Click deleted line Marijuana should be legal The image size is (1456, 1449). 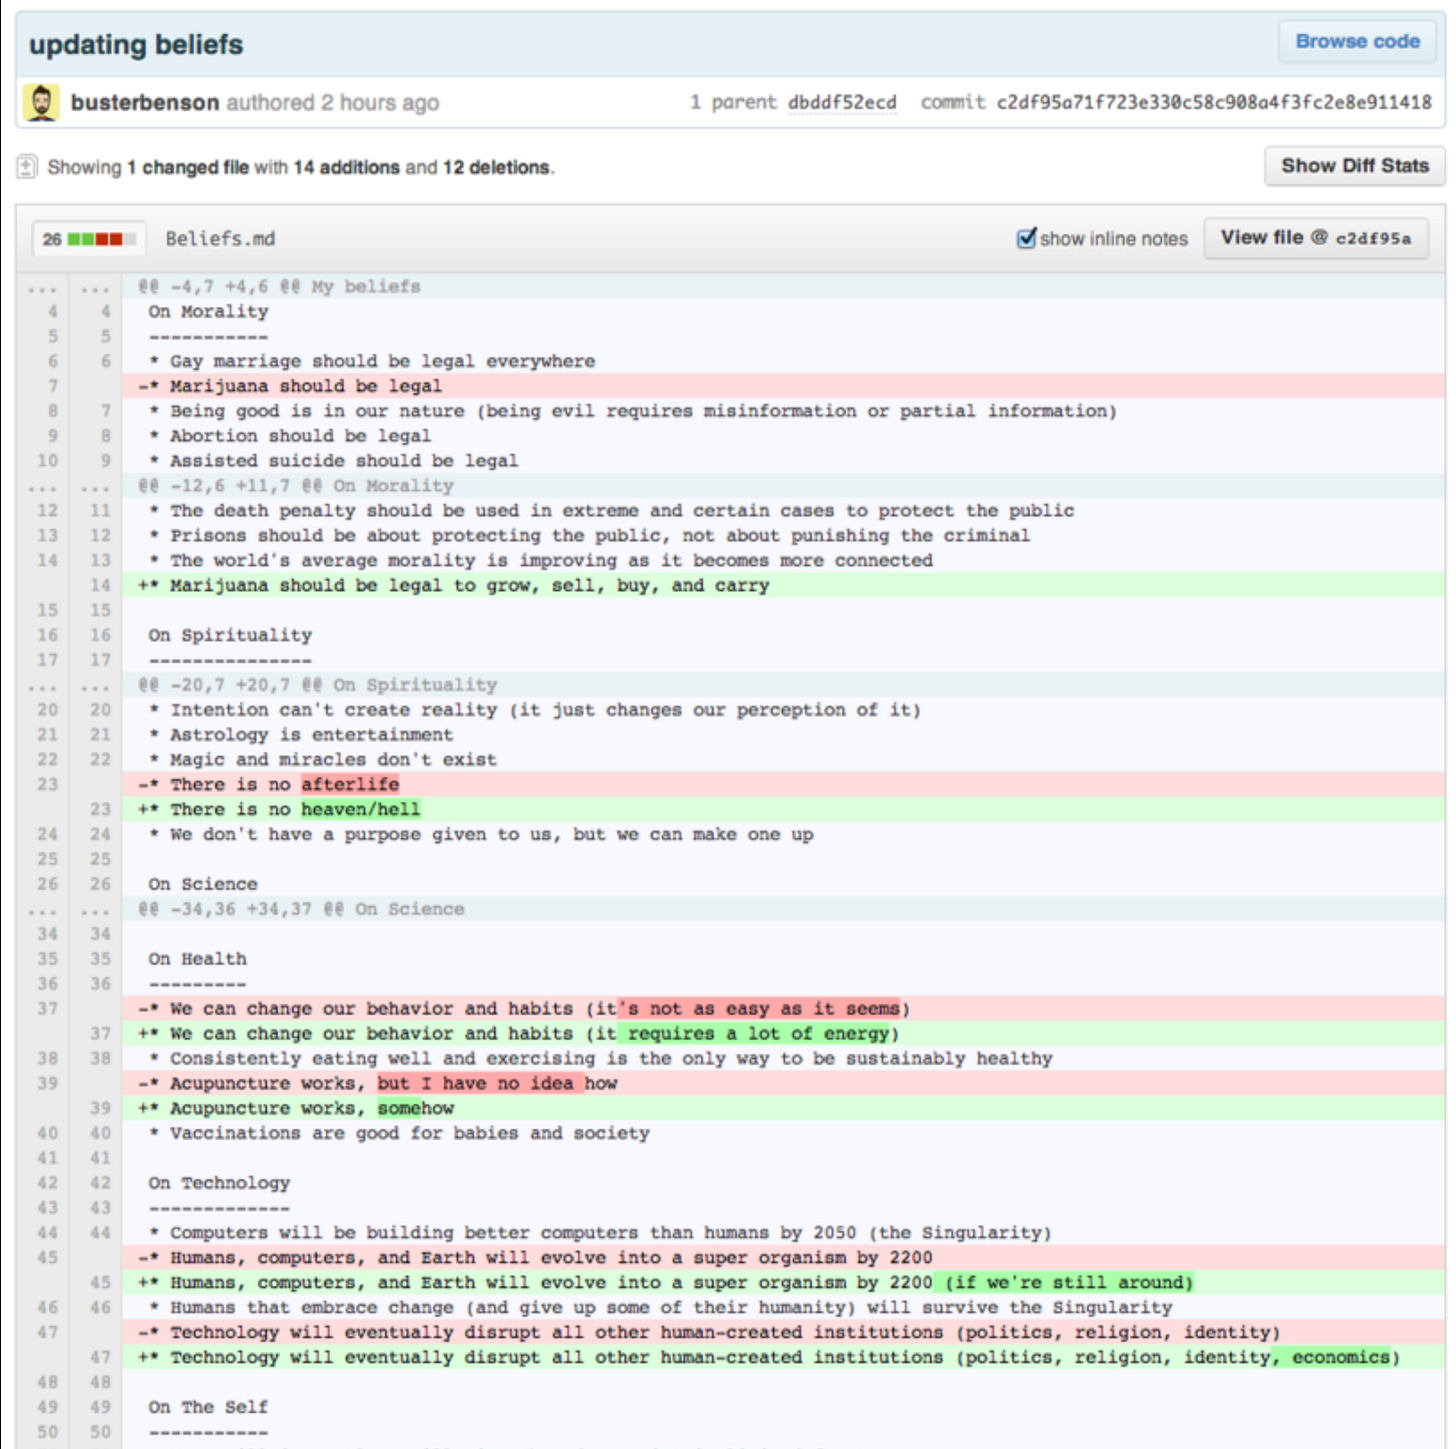783,386
